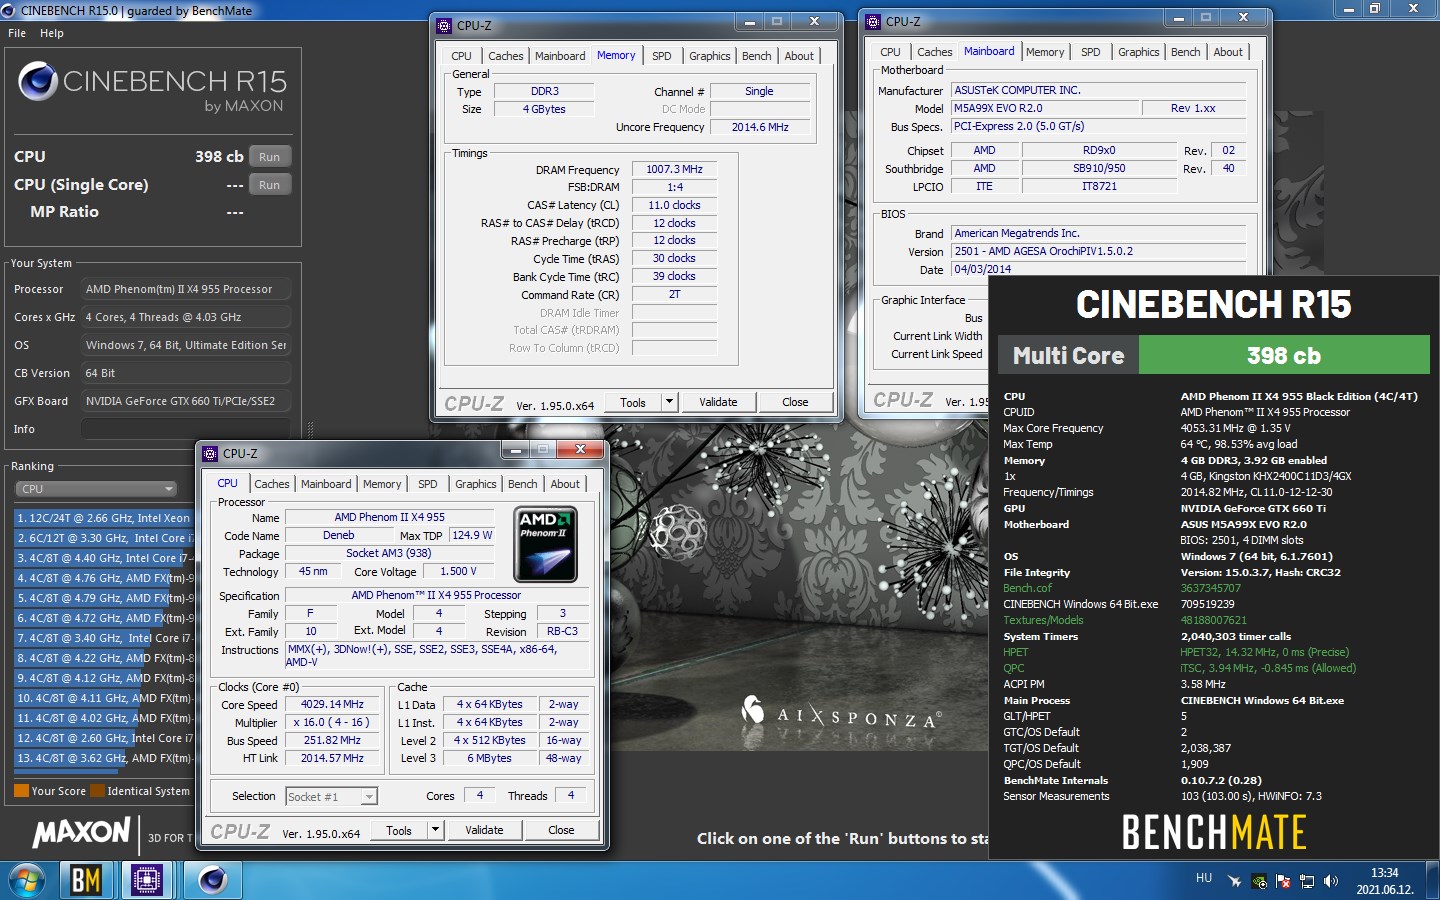Switch to Caches tab in Memory CPU-Z window
The image size is (1440, 900).
506,56
